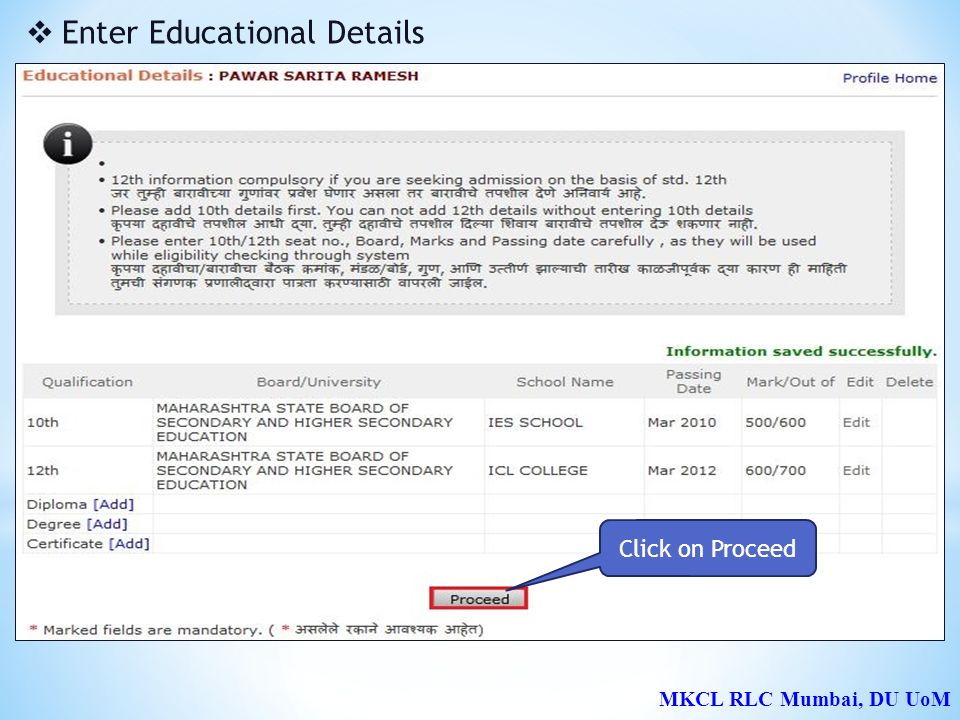Image resolution: width=960 pixels, height=720 pixels.
Task: Click the Mar 2010 passing date
Action: pos(682,422)
